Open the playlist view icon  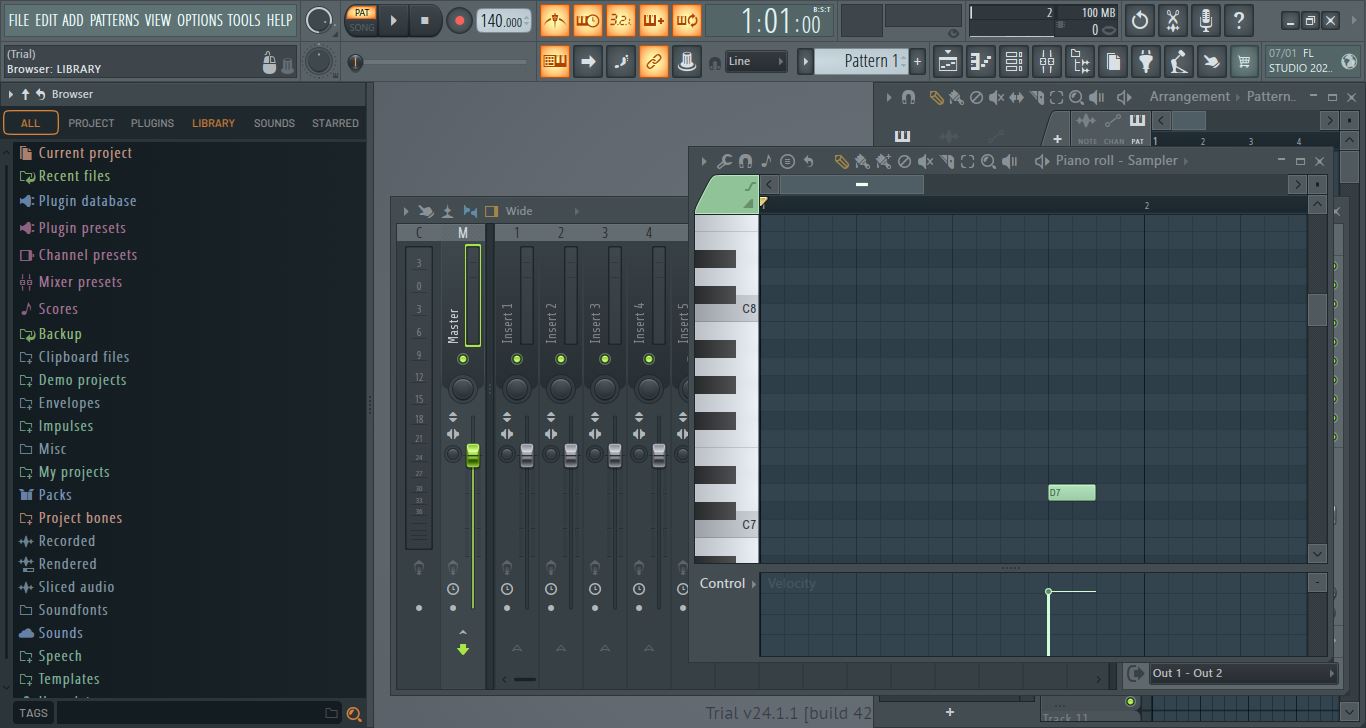948,61
